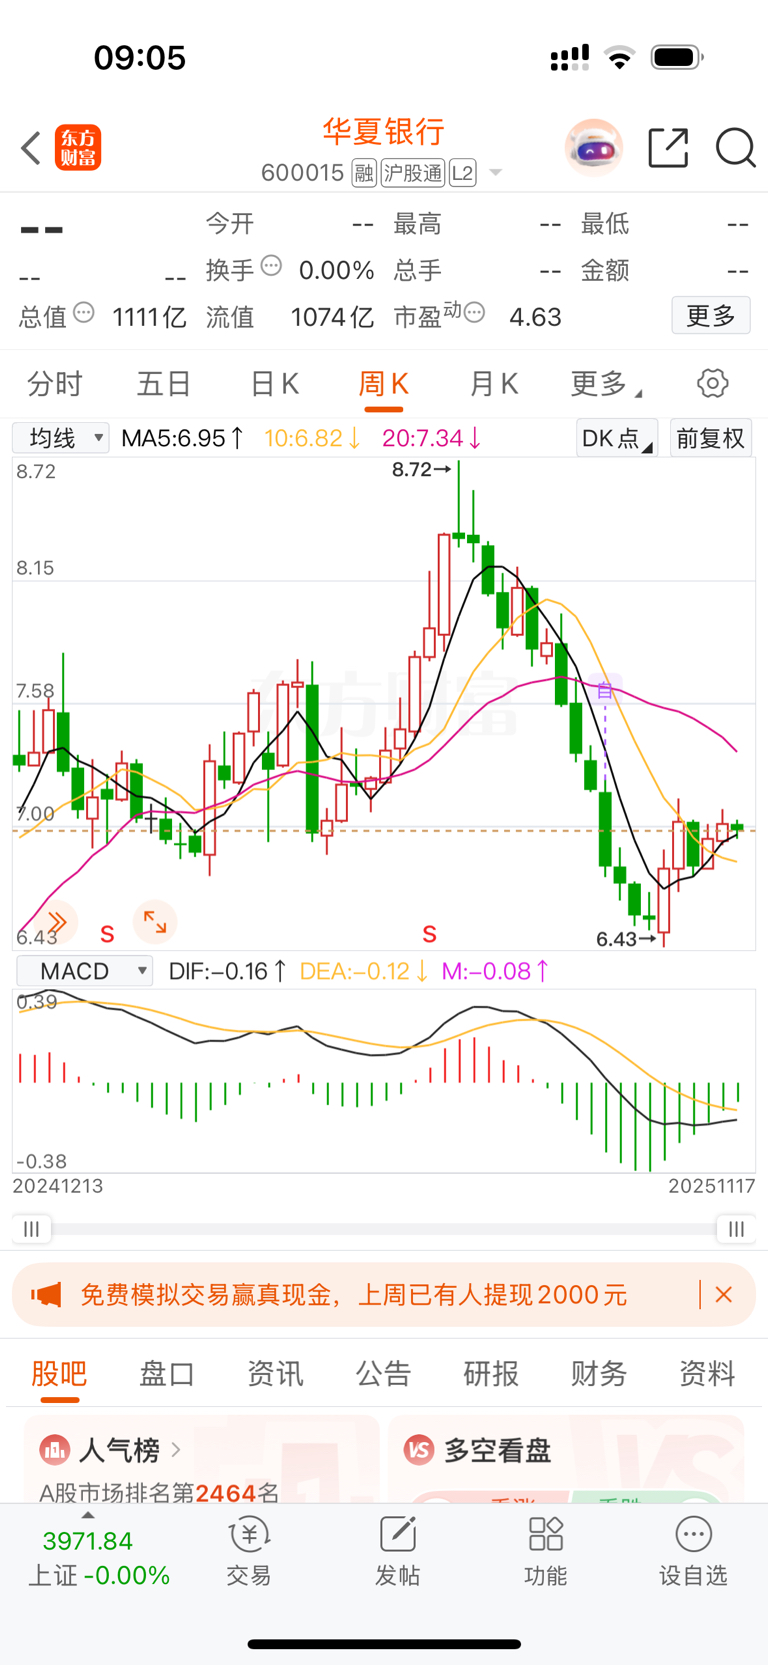Screen dimensions: 769x1665
Task: Switch to the 日K tab
Action: (274, 383)
